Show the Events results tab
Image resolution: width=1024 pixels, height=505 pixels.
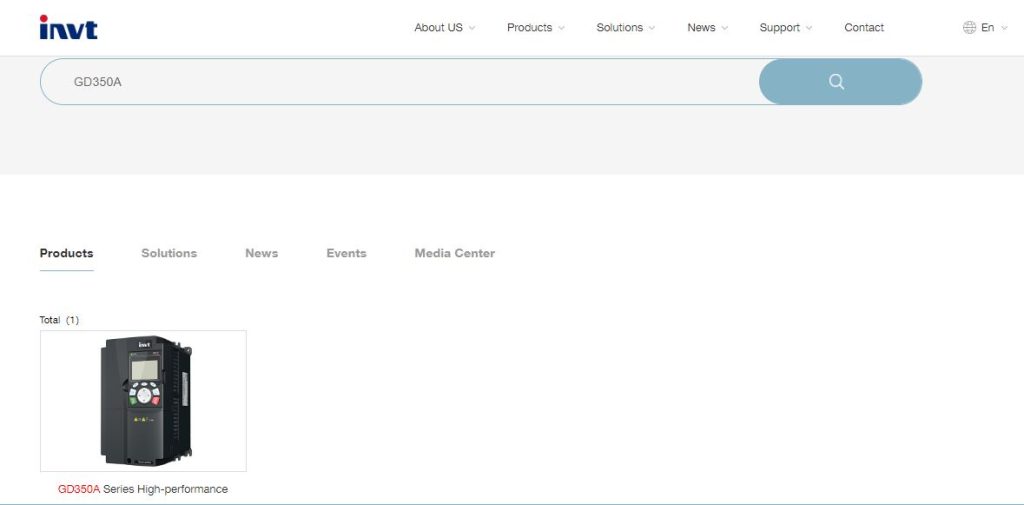[346, 253]
